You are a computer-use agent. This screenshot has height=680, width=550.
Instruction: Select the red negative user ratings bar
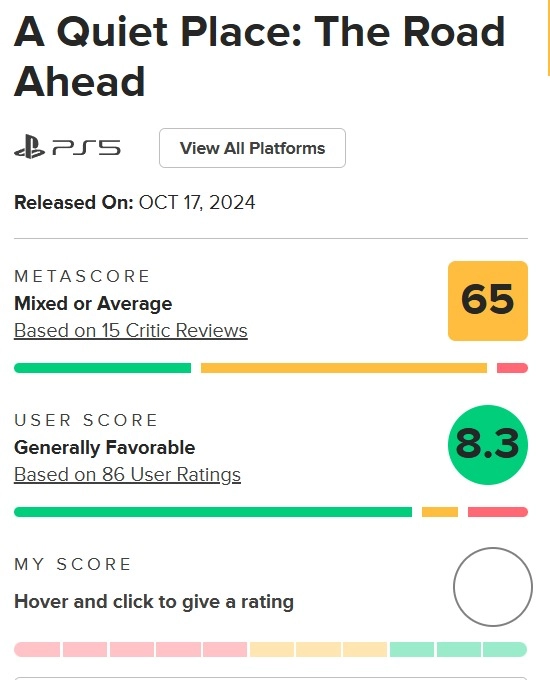(498, 512)
